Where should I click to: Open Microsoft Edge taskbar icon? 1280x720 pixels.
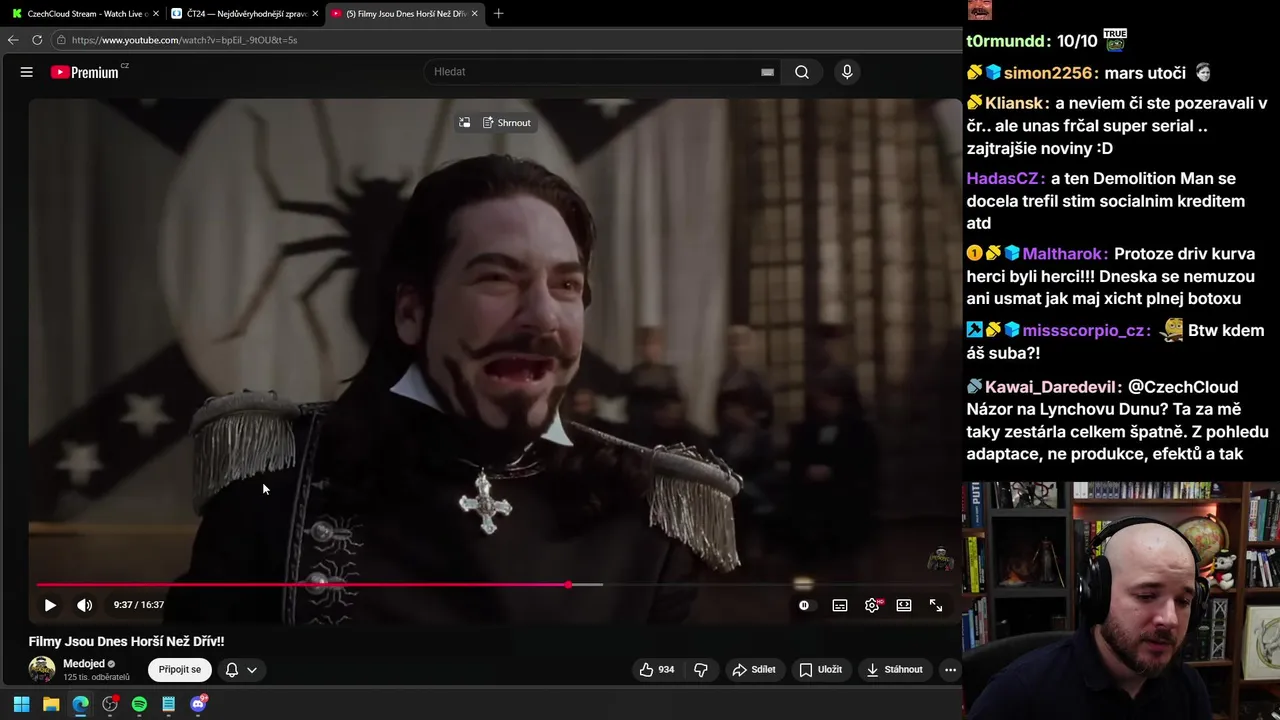point(80,704)
